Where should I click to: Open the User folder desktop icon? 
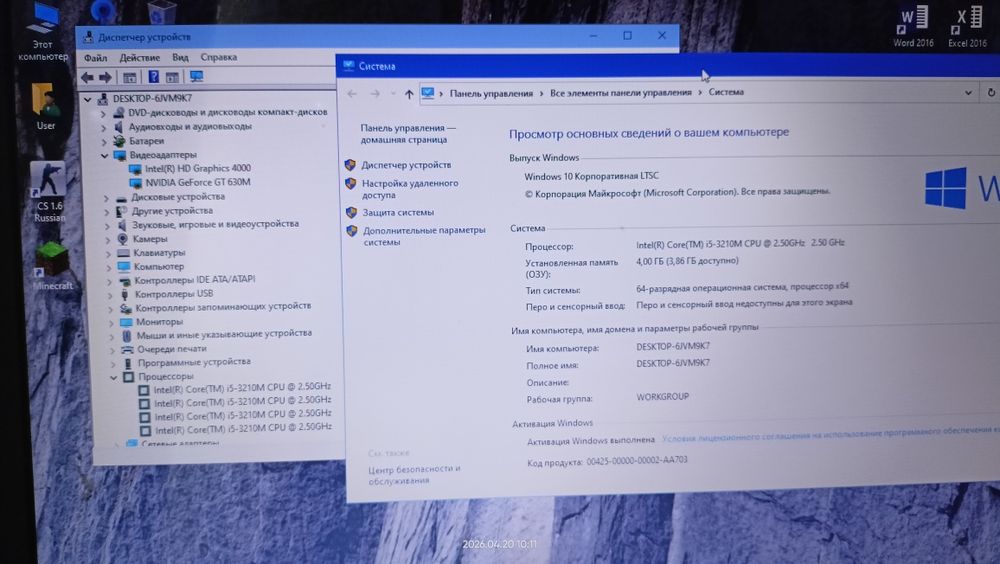click(x=45, y=107)
